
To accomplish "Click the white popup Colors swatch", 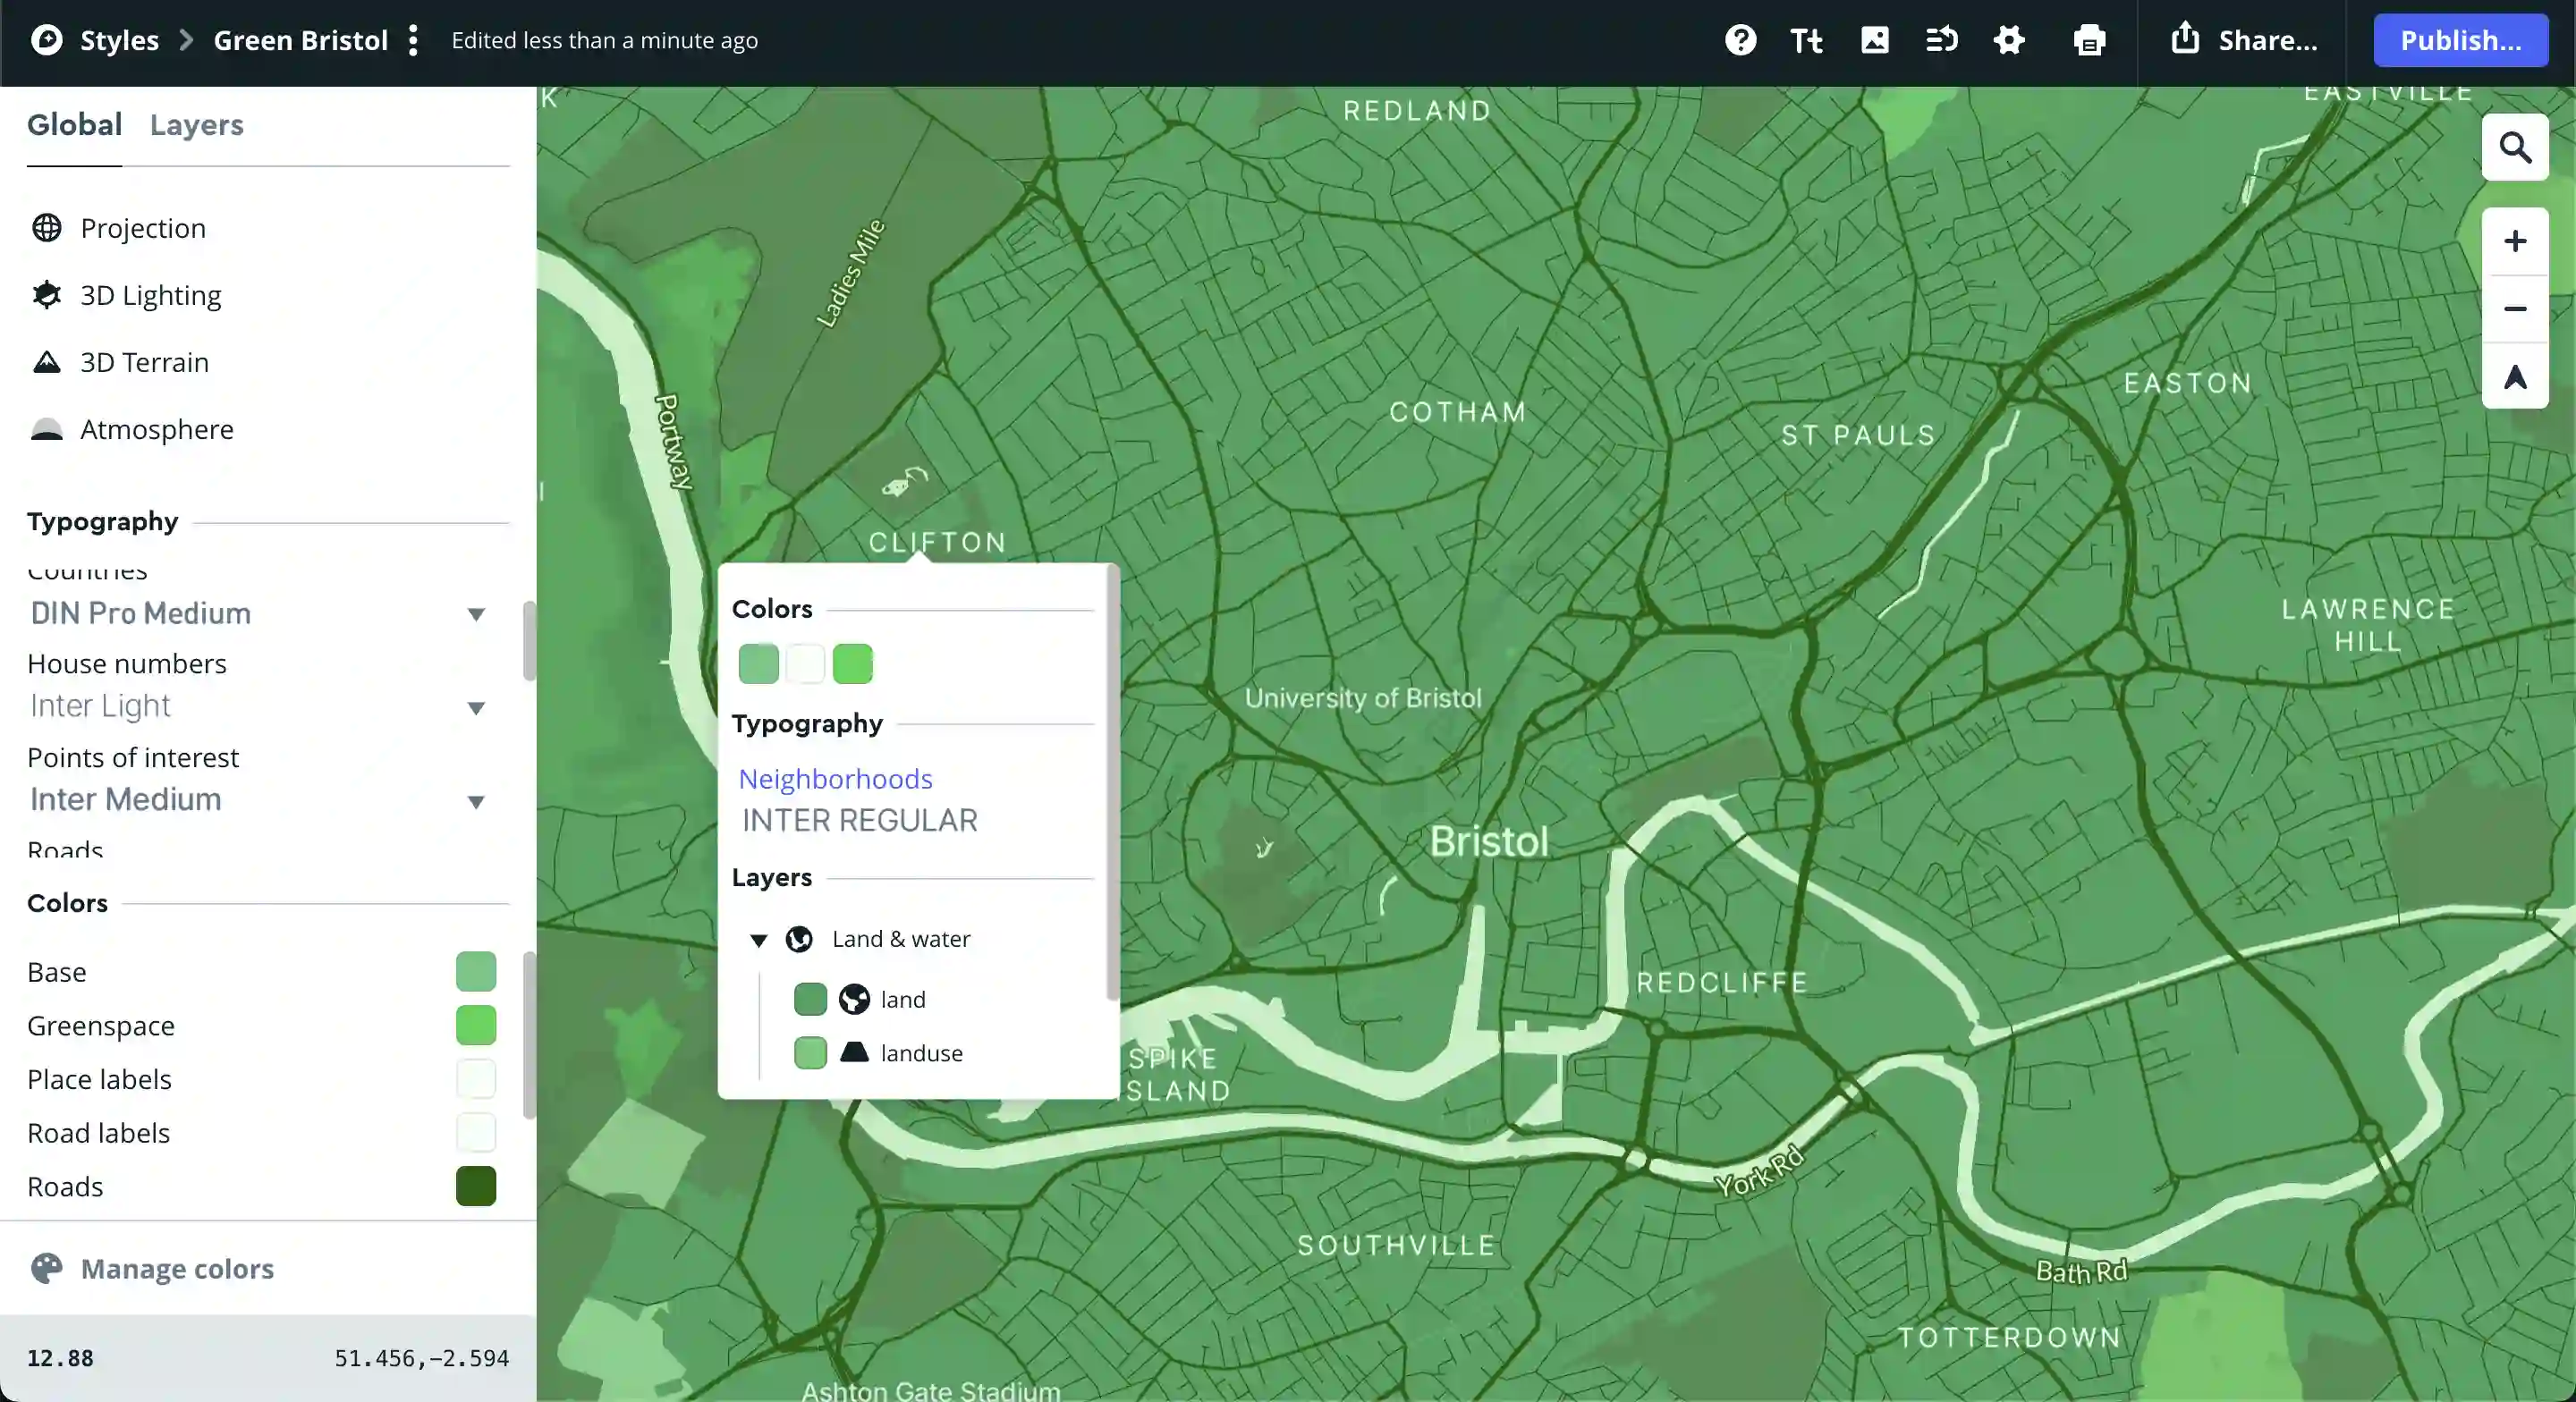I will 805,664.
